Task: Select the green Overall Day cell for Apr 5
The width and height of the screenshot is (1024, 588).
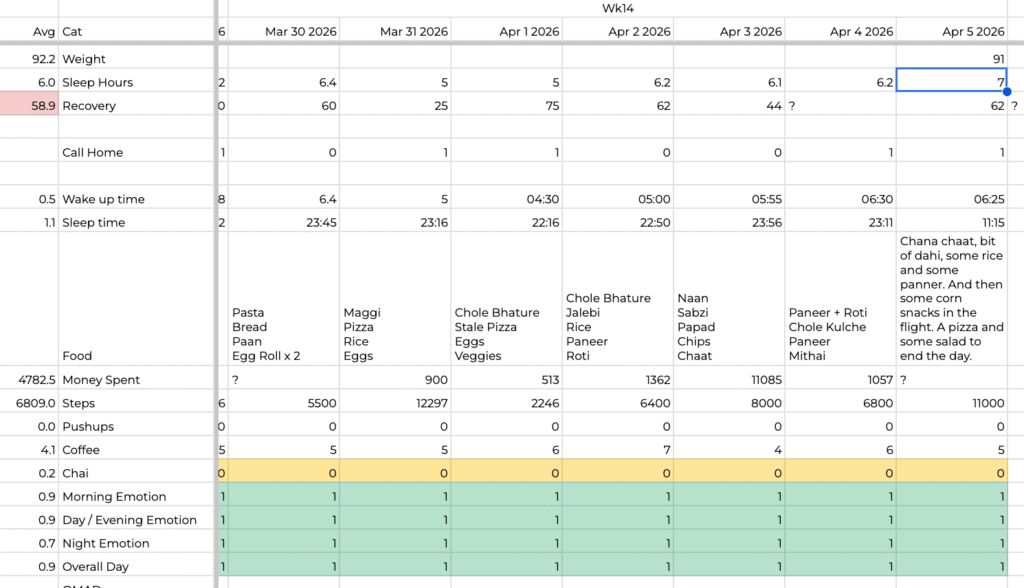Action: click(952, 567)
